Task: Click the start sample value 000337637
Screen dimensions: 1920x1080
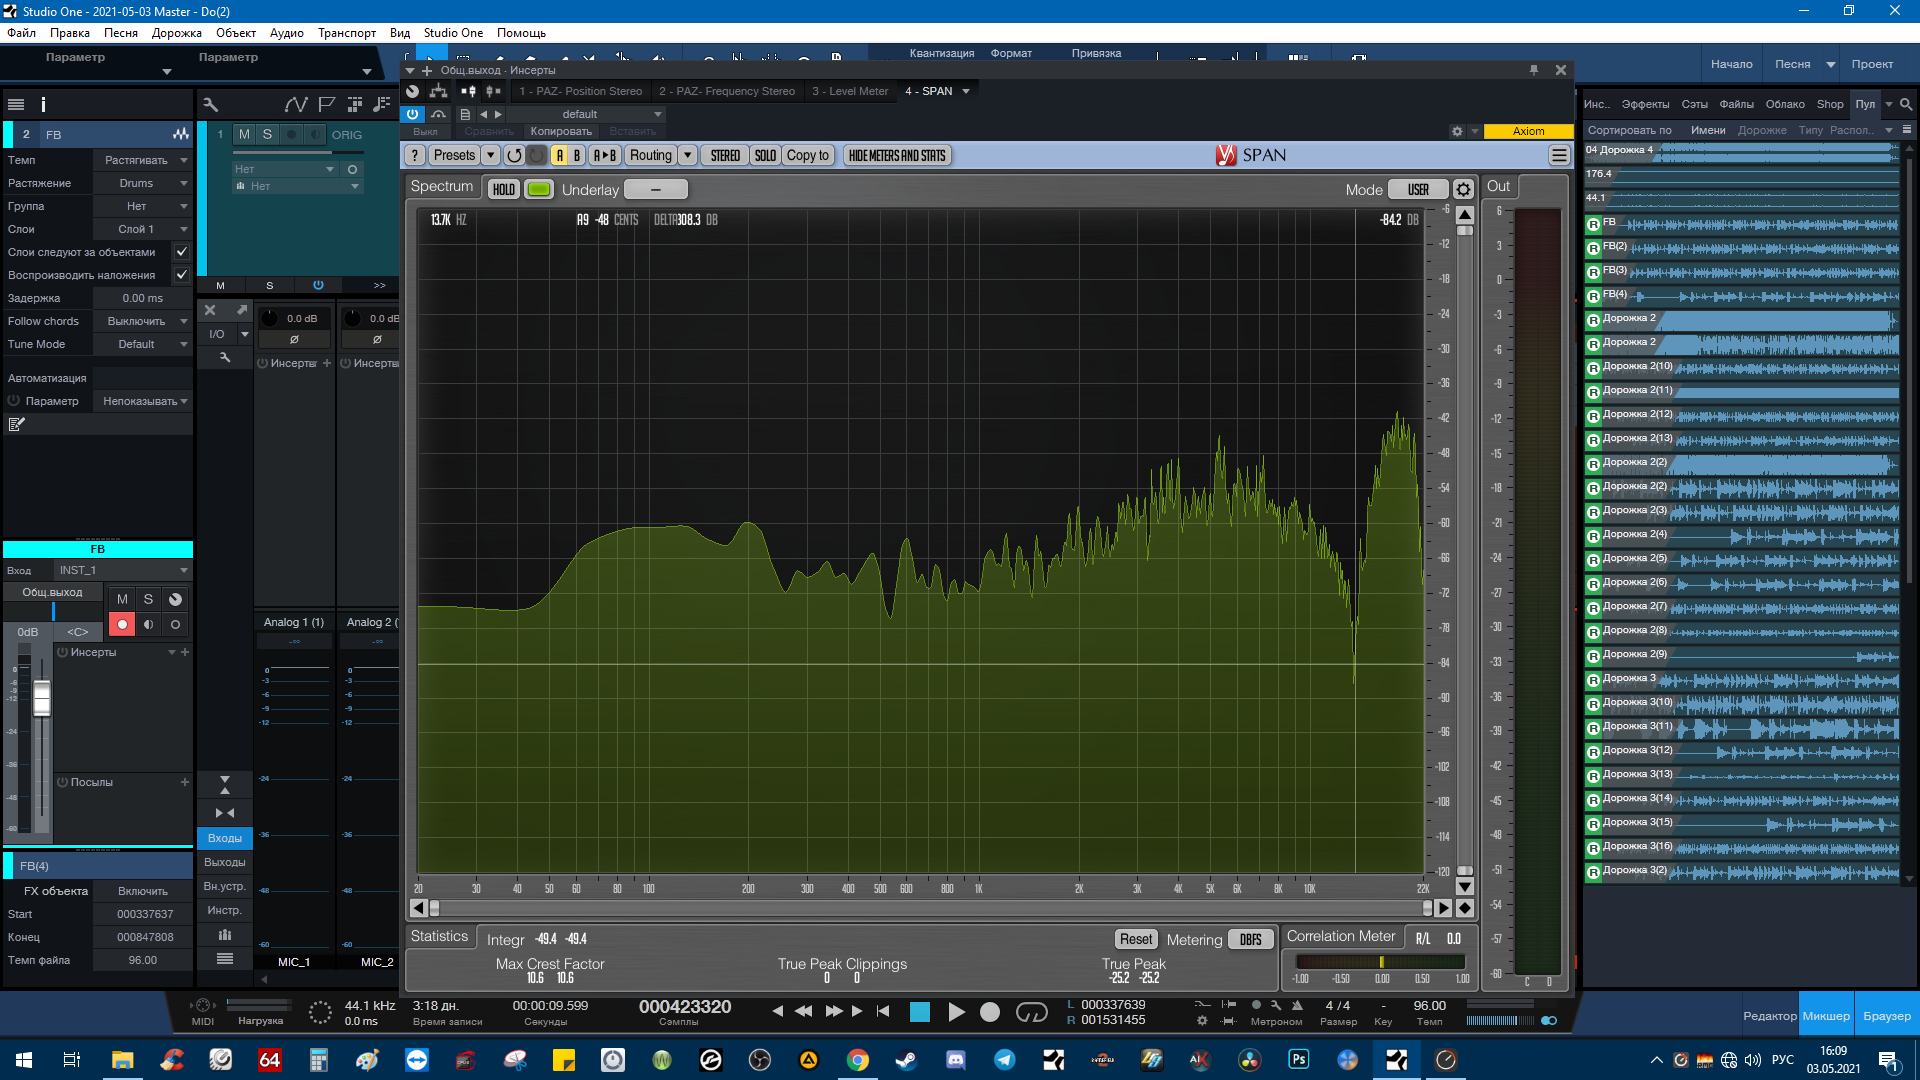Action: coord(144,914)
